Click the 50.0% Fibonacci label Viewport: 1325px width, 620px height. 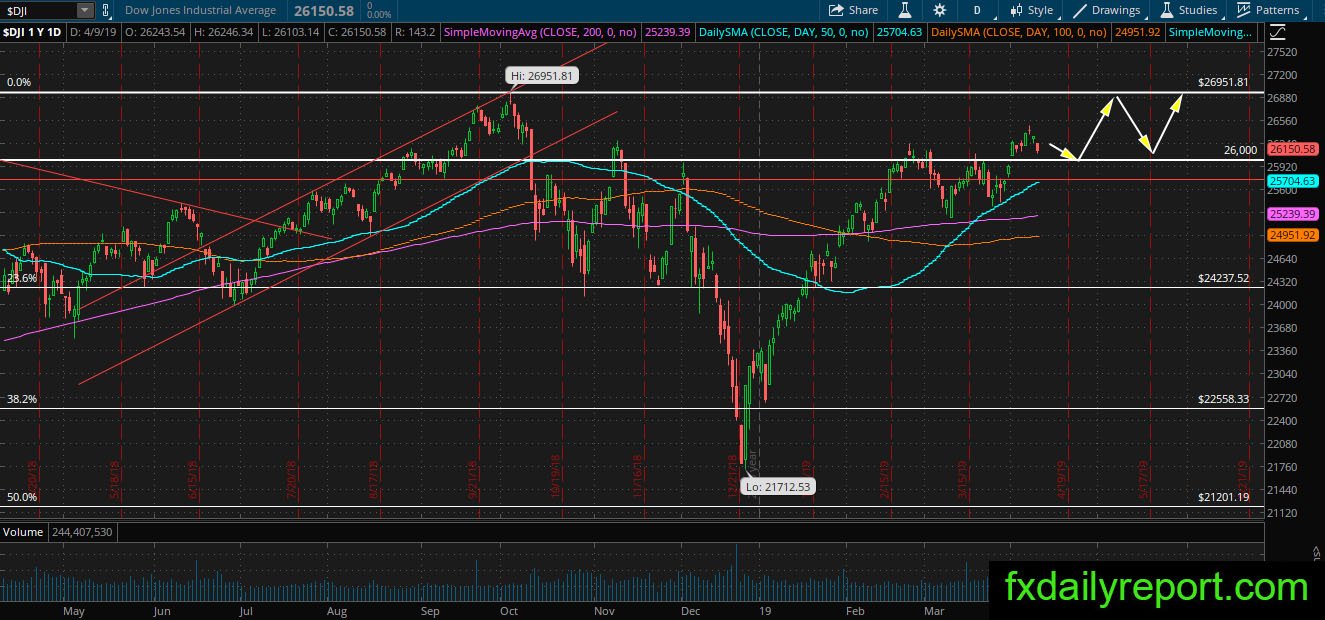[x=21, y=496]
